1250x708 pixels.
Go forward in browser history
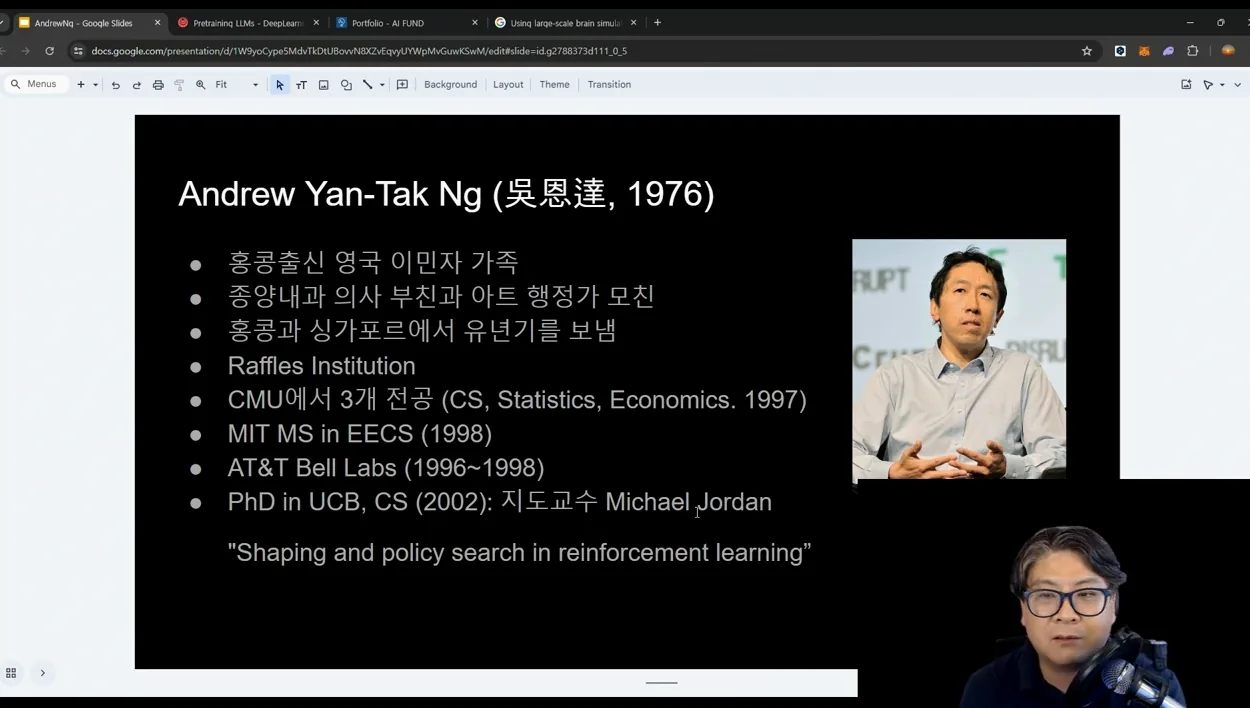(25, 51)
